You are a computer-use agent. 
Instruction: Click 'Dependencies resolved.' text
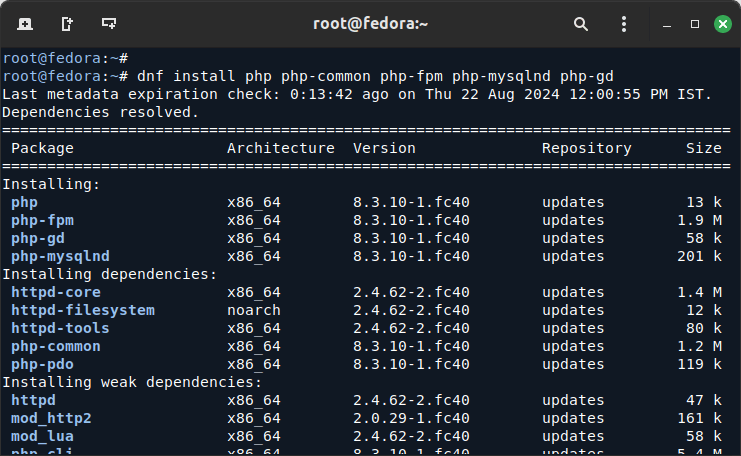click(x=101, y=112)
